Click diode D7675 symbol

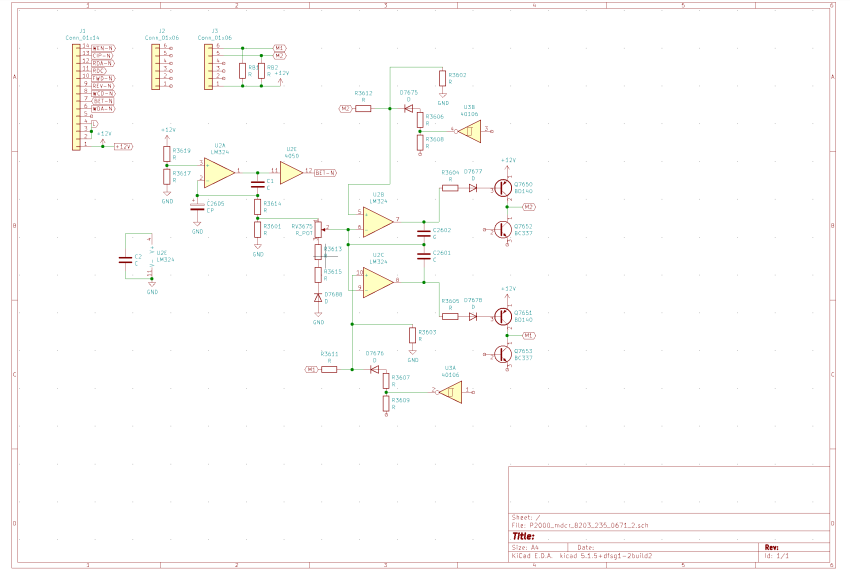click(408, 107)
